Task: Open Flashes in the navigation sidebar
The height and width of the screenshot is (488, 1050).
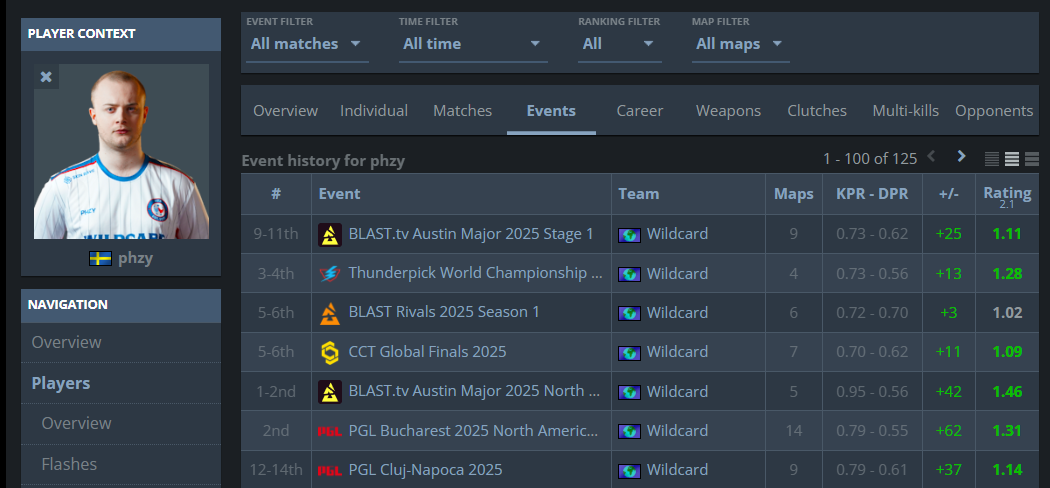Action: pyautogui.click(x=121, y=464)
